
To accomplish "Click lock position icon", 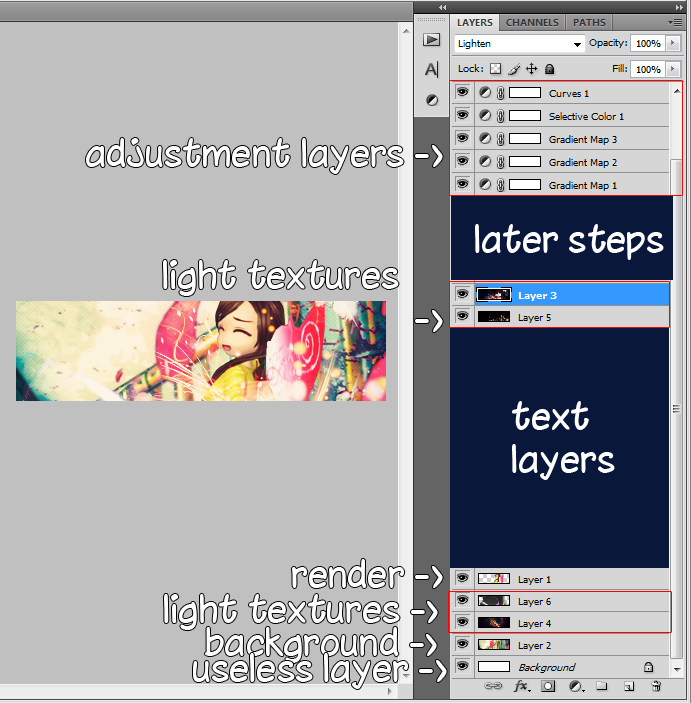I will tap(531, 69).
